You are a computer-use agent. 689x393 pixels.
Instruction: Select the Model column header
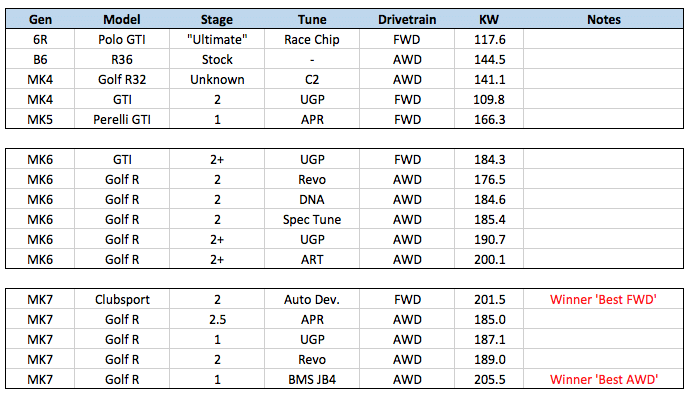(x=122, y=19)
